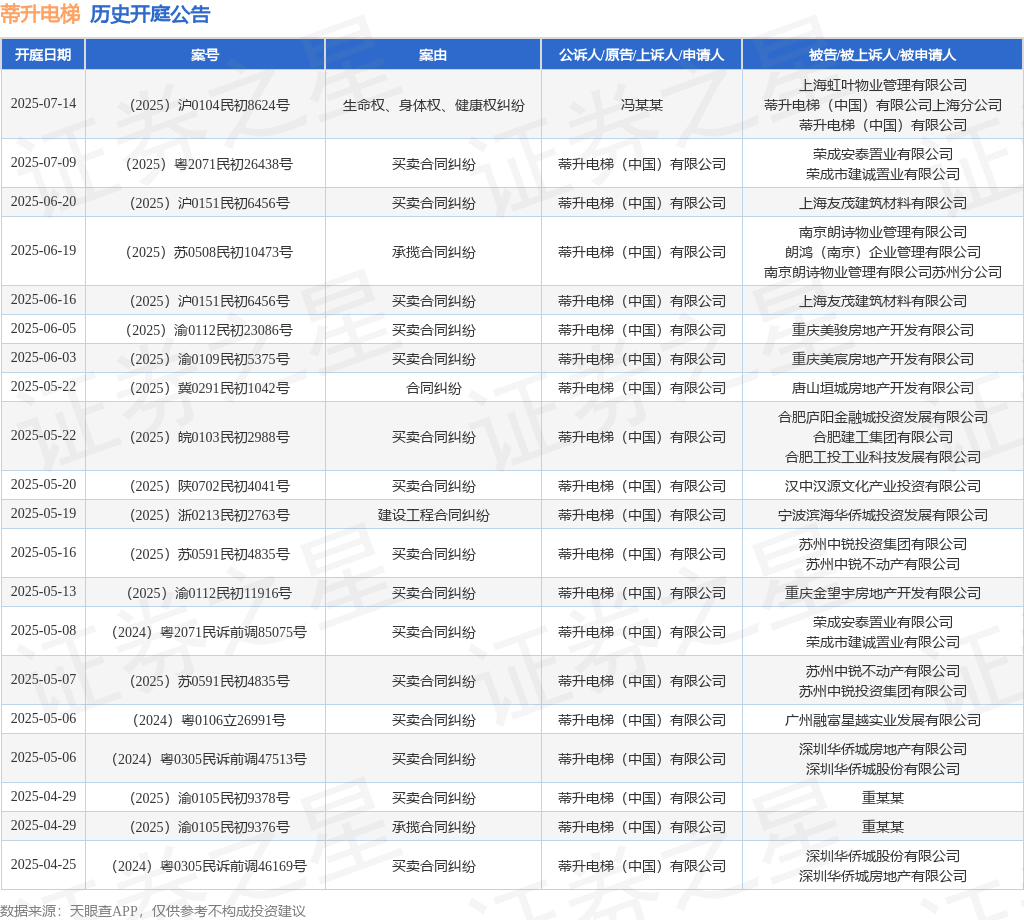Click defendant 合肥庐阳金融城投资发展有限公司
The width and height of the screenshot is (1024, 920).
coord(883,417)
